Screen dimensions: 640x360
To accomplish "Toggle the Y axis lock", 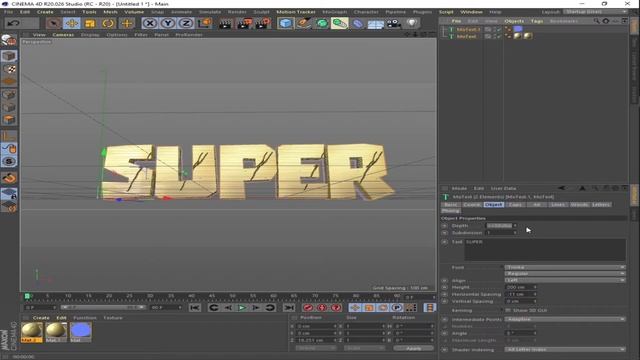I will [x=168, y=23].
